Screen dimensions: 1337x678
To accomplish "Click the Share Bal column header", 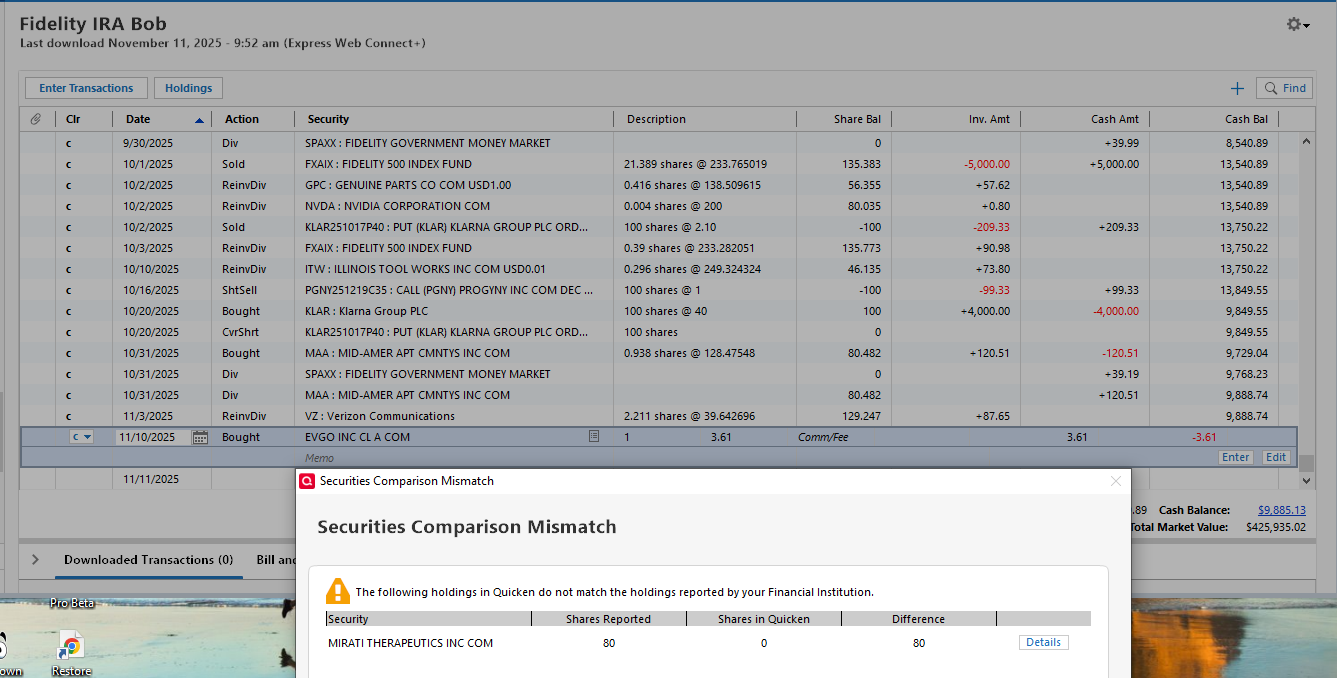I will (x=842, y=119).
